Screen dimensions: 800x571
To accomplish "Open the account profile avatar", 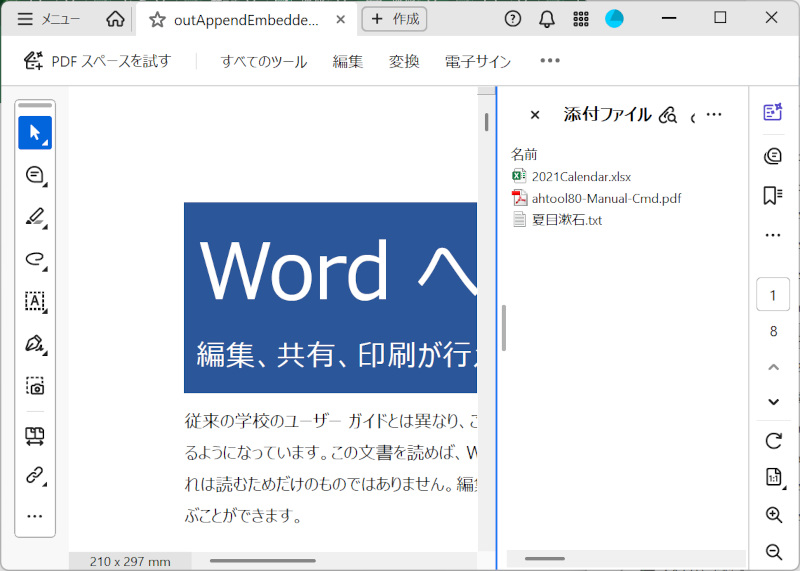I will click(614, 19).
